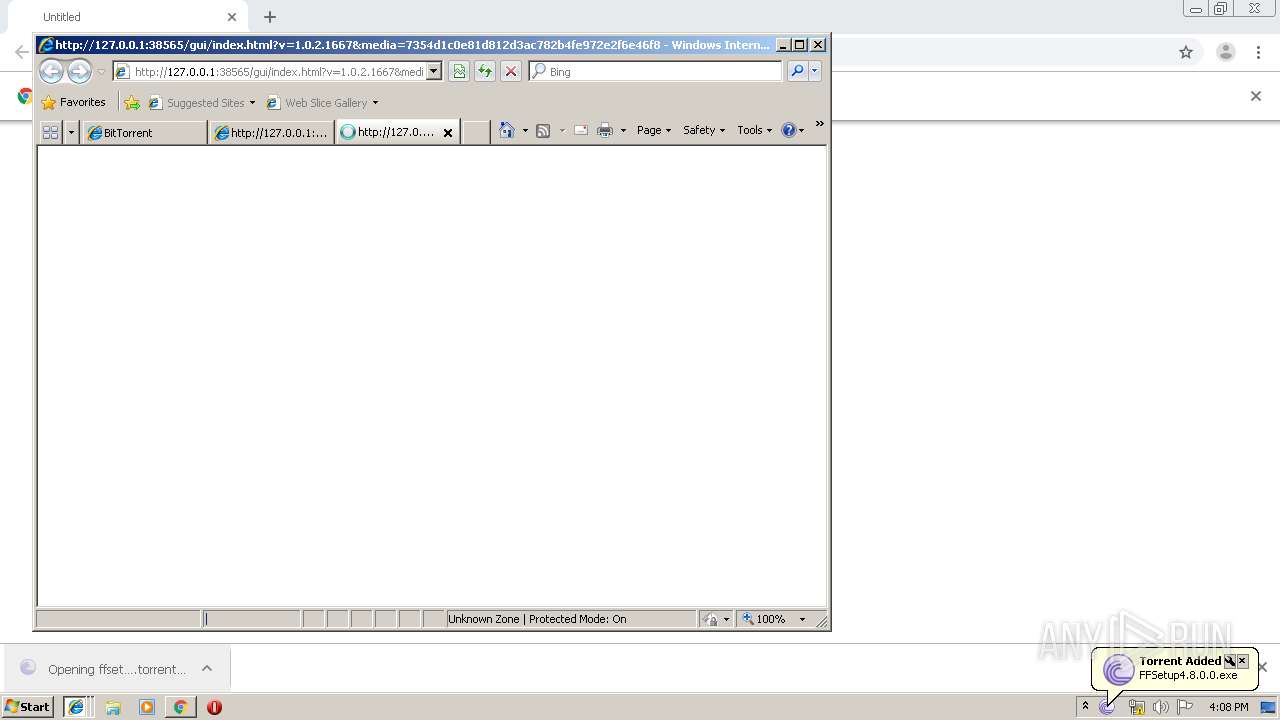Viewport: 1280px width, 720px height.
Task: Refresh the page in Internet Explorer
Action: pyautogui.click(x=485, y=71)
